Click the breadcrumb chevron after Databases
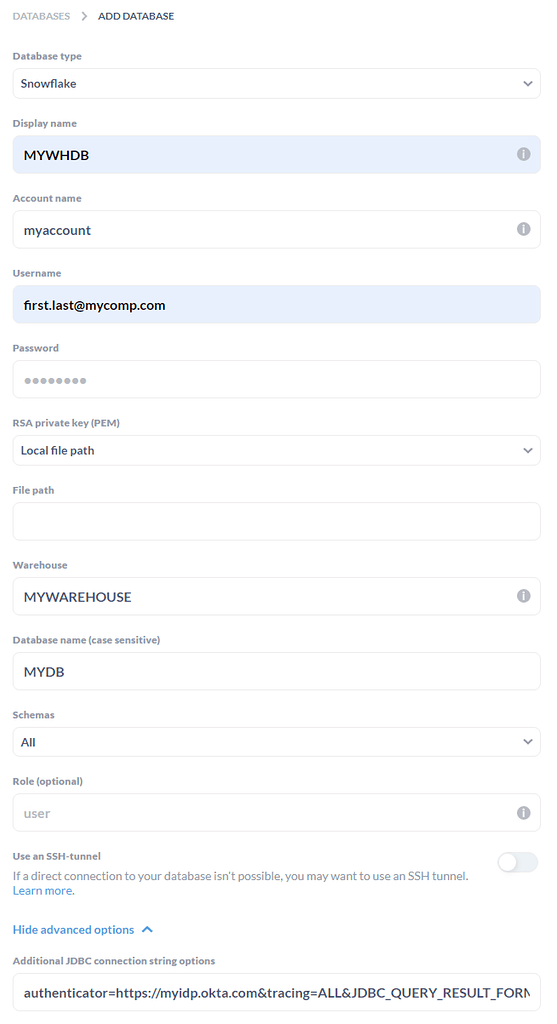 click(x=84, y=16)
